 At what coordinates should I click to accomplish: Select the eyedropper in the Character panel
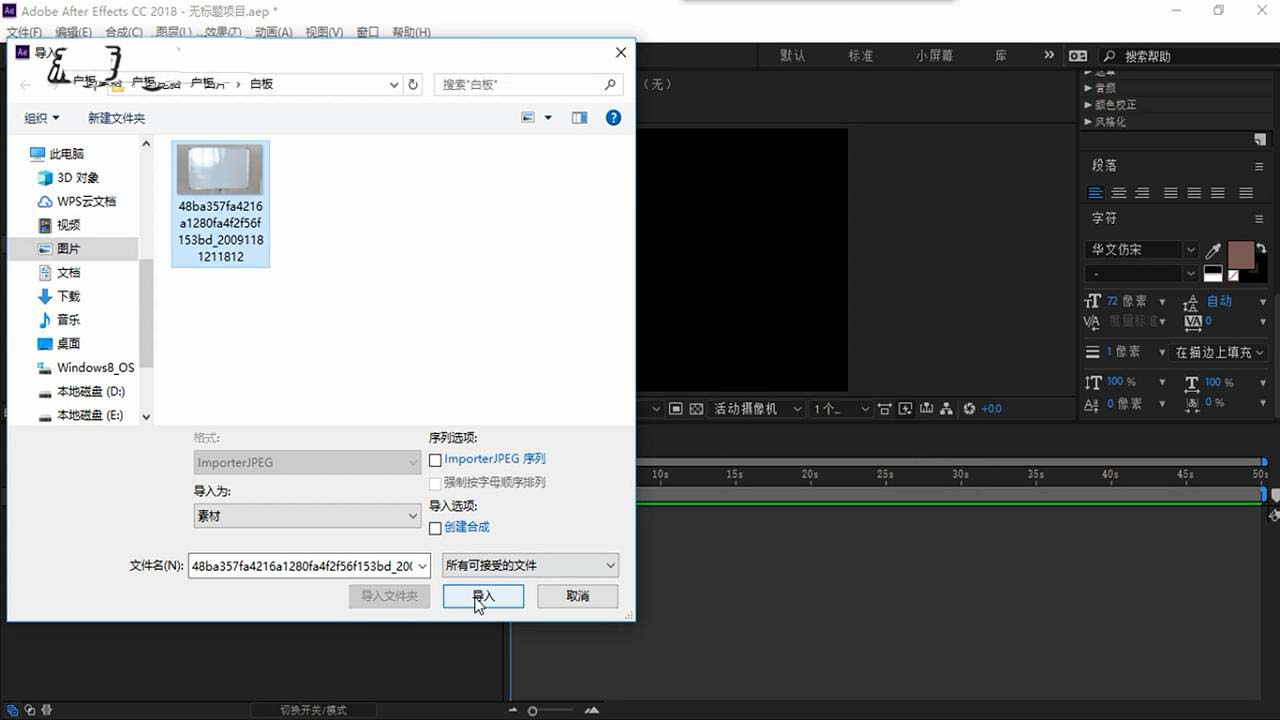1214,249
